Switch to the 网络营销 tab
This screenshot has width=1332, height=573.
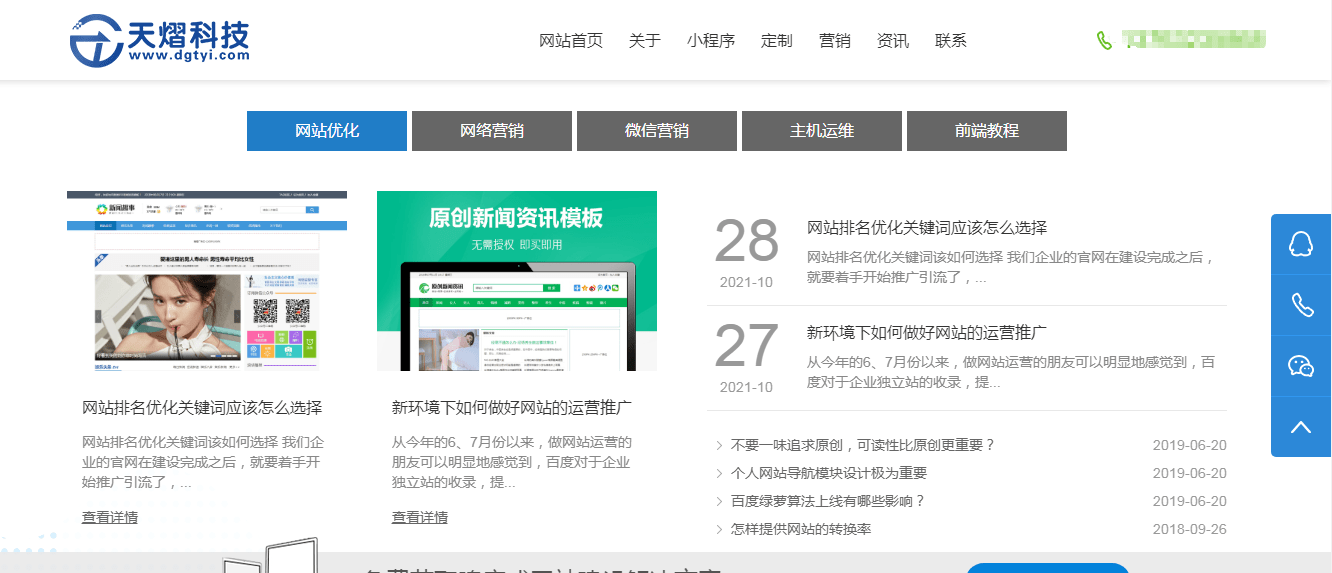[492, 131]
